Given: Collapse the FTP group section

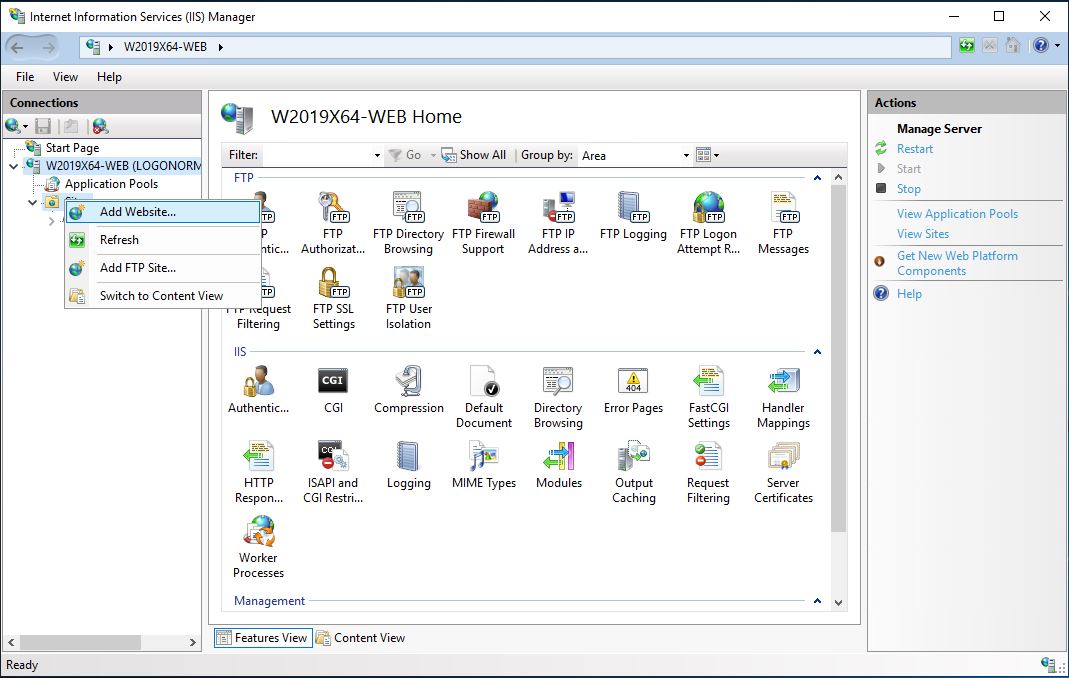Looking at the screenshot, I should coord(817,178).
